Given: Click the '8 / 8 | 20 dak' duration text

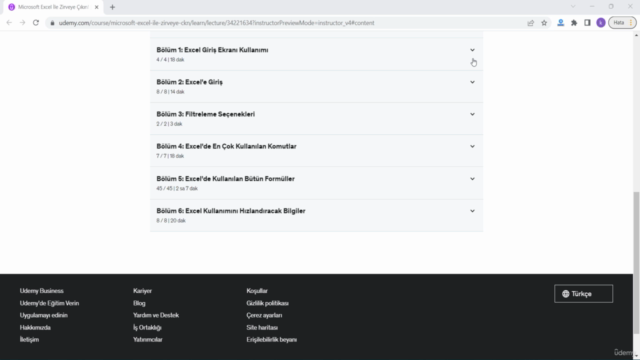Looking at the screenshot, I should click(x=171, y=221).
